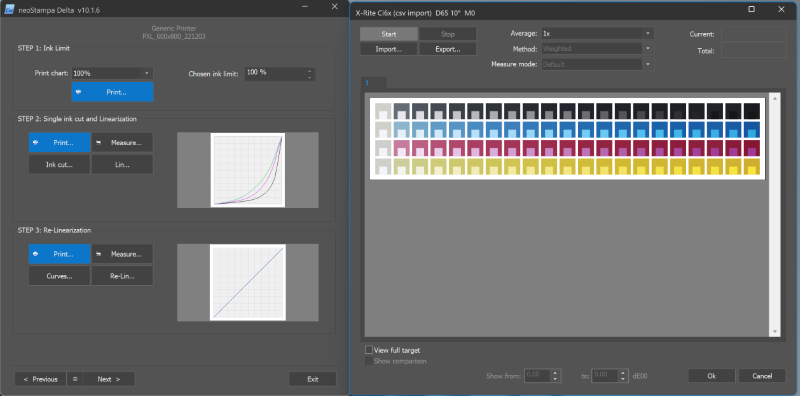Minimize the neoStampa Delta window
The width and height of the screenshot is (800, 396).
click(305, 7)
